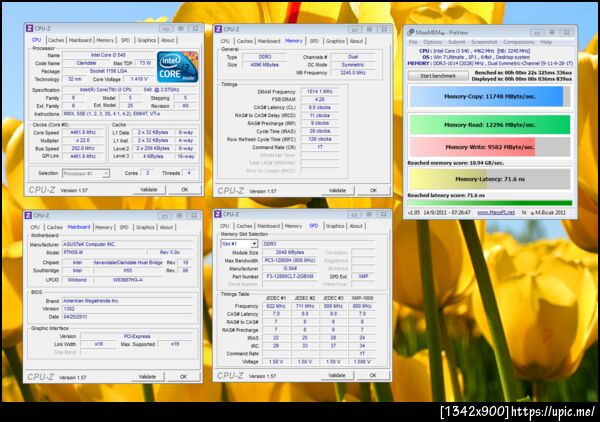The height and width of the screenshot is (422, 600).
Task: Click the 'Reached memory score: 10.94 GB/sec' text
Action: coord(456,163)
